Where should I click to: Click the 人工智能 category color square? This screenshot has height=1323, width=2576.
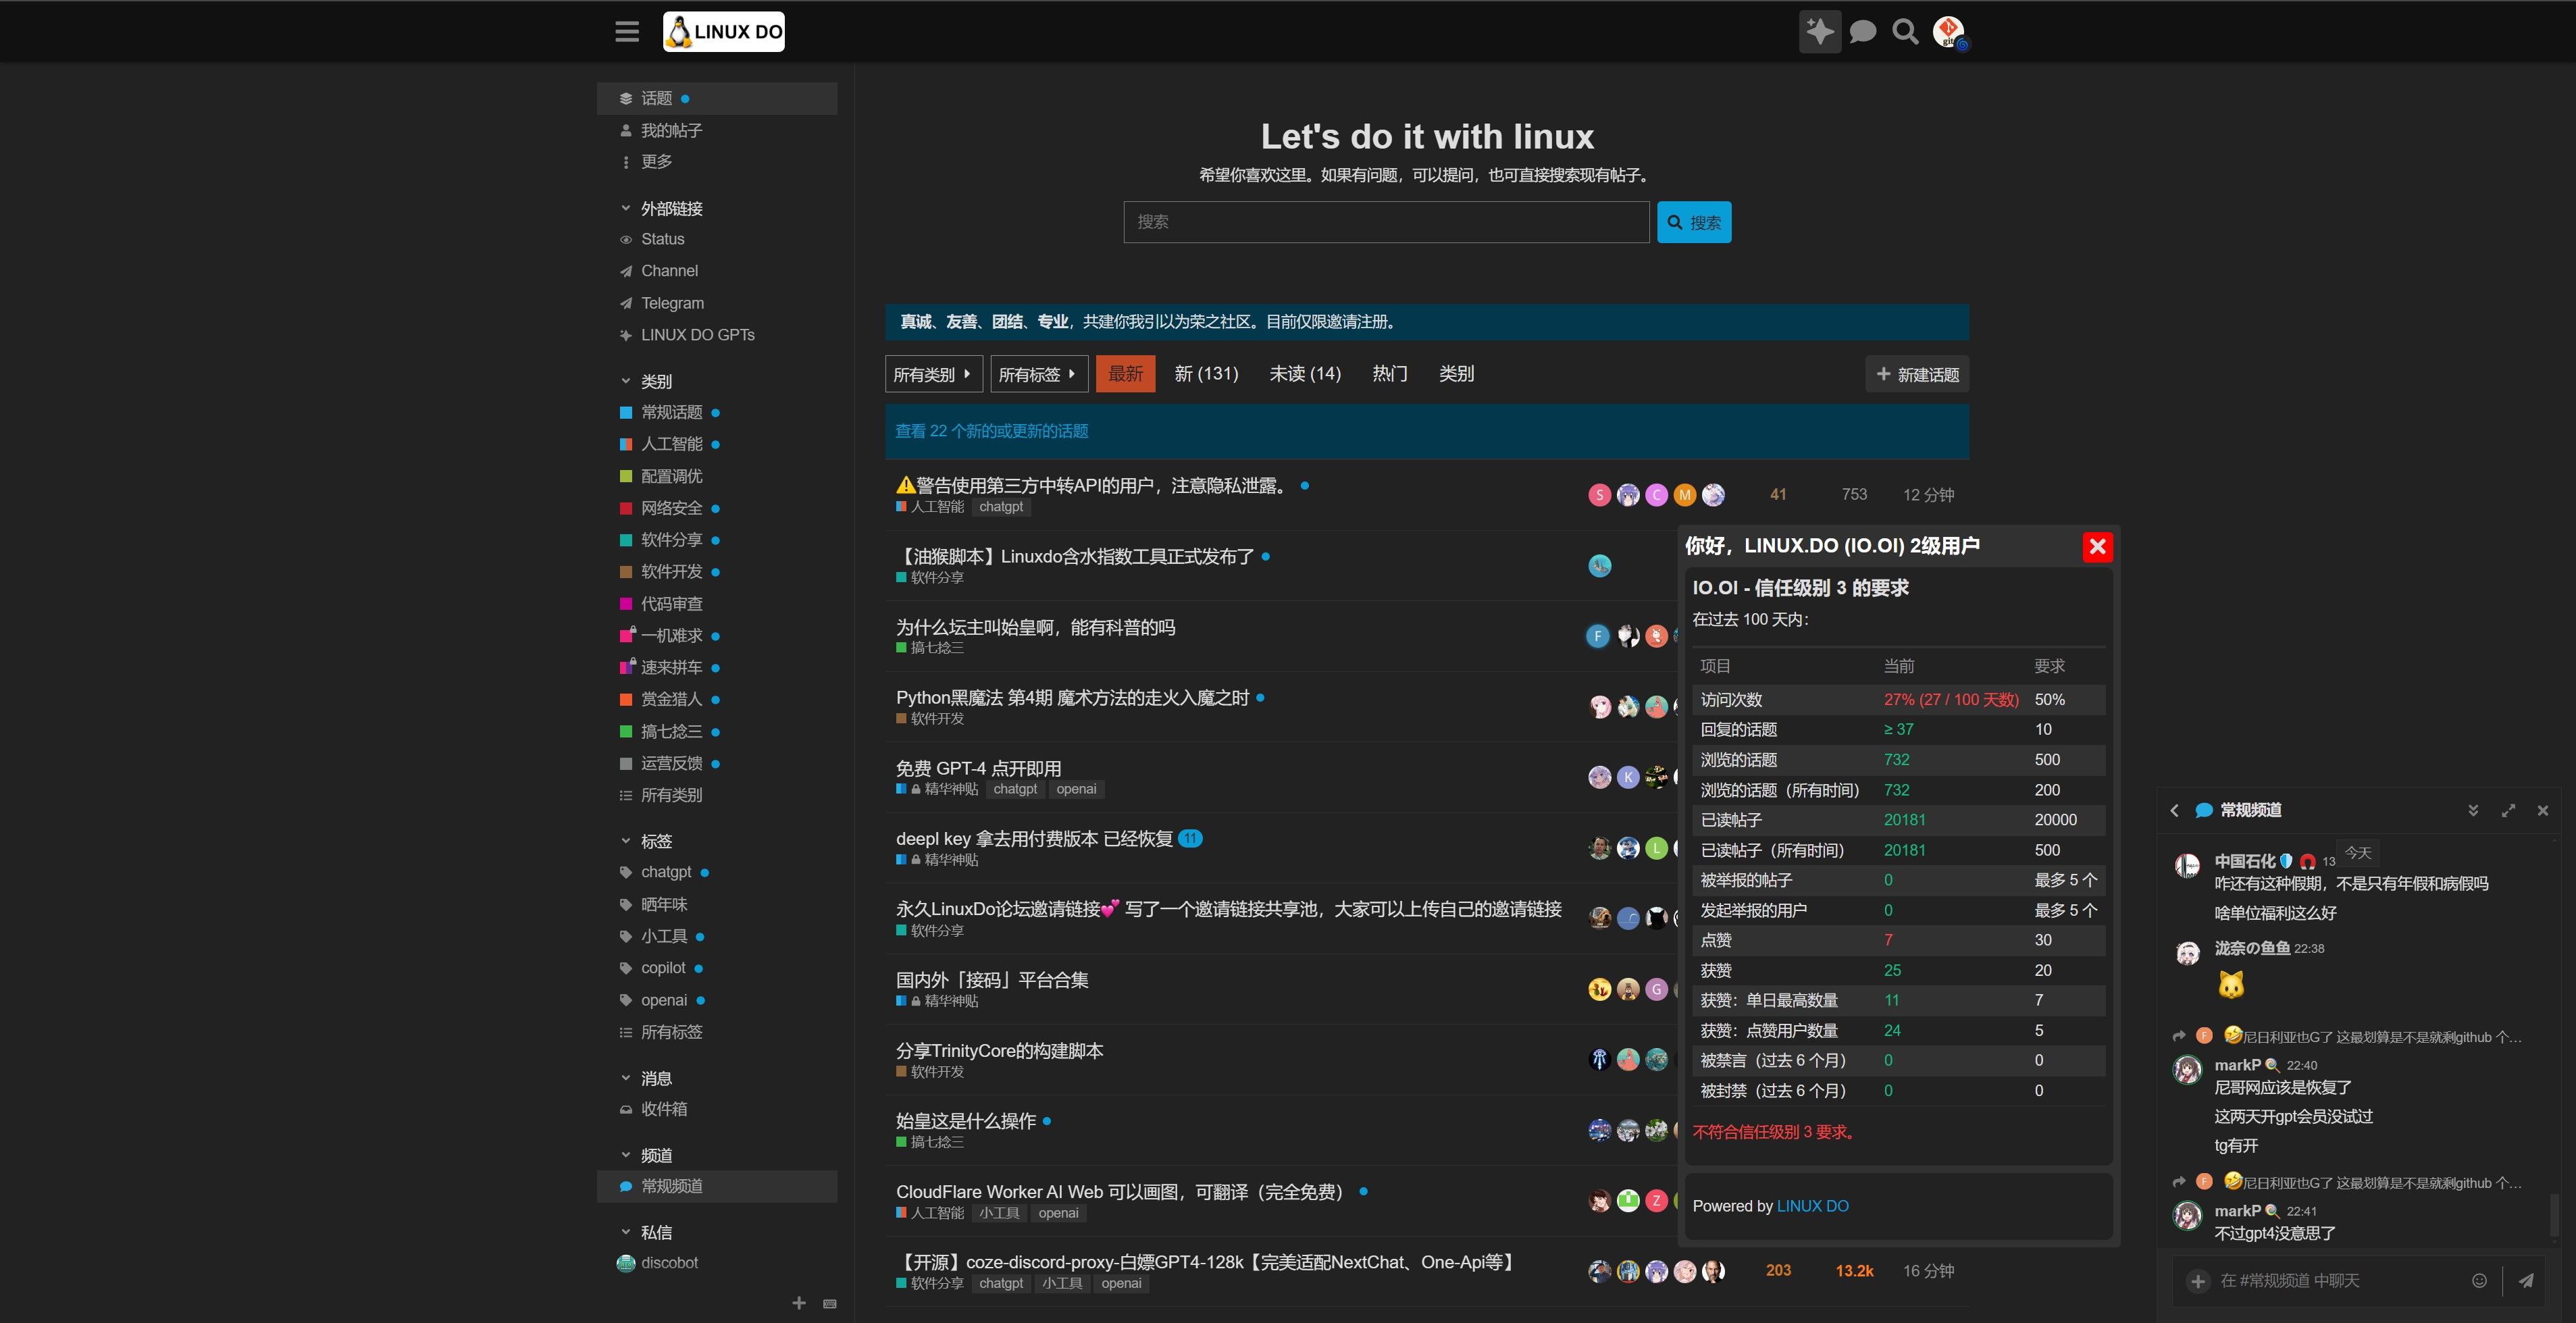point(626,444)
